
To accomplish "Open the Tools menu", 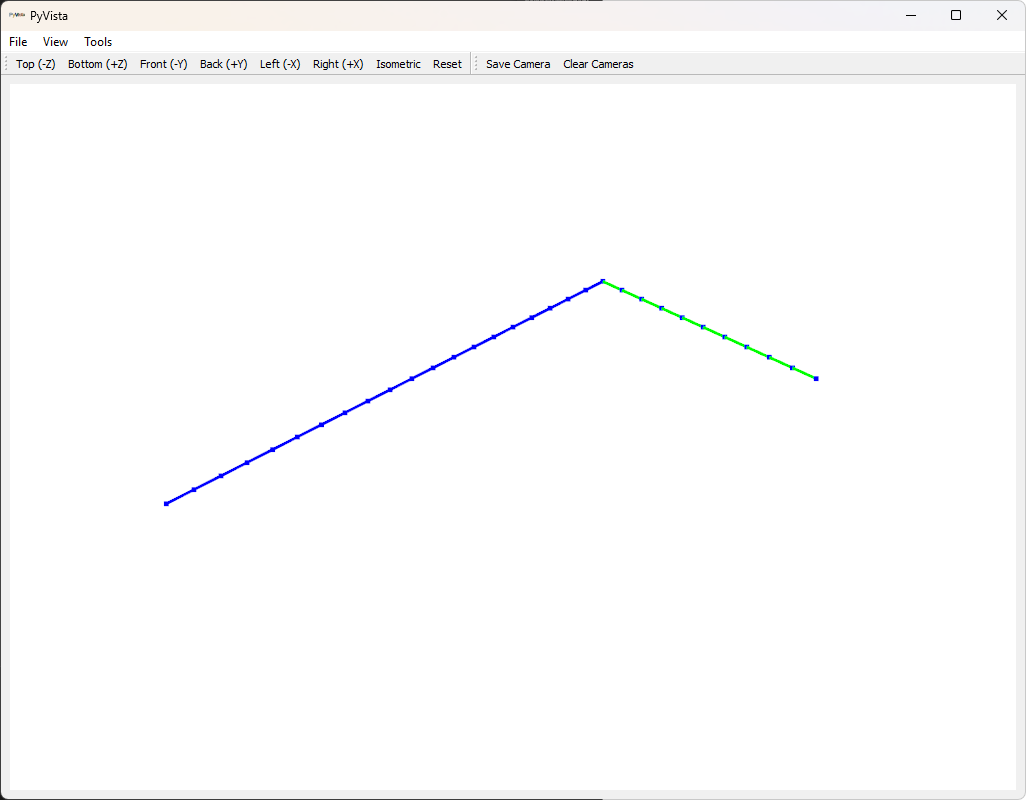I will click(97, 41).
